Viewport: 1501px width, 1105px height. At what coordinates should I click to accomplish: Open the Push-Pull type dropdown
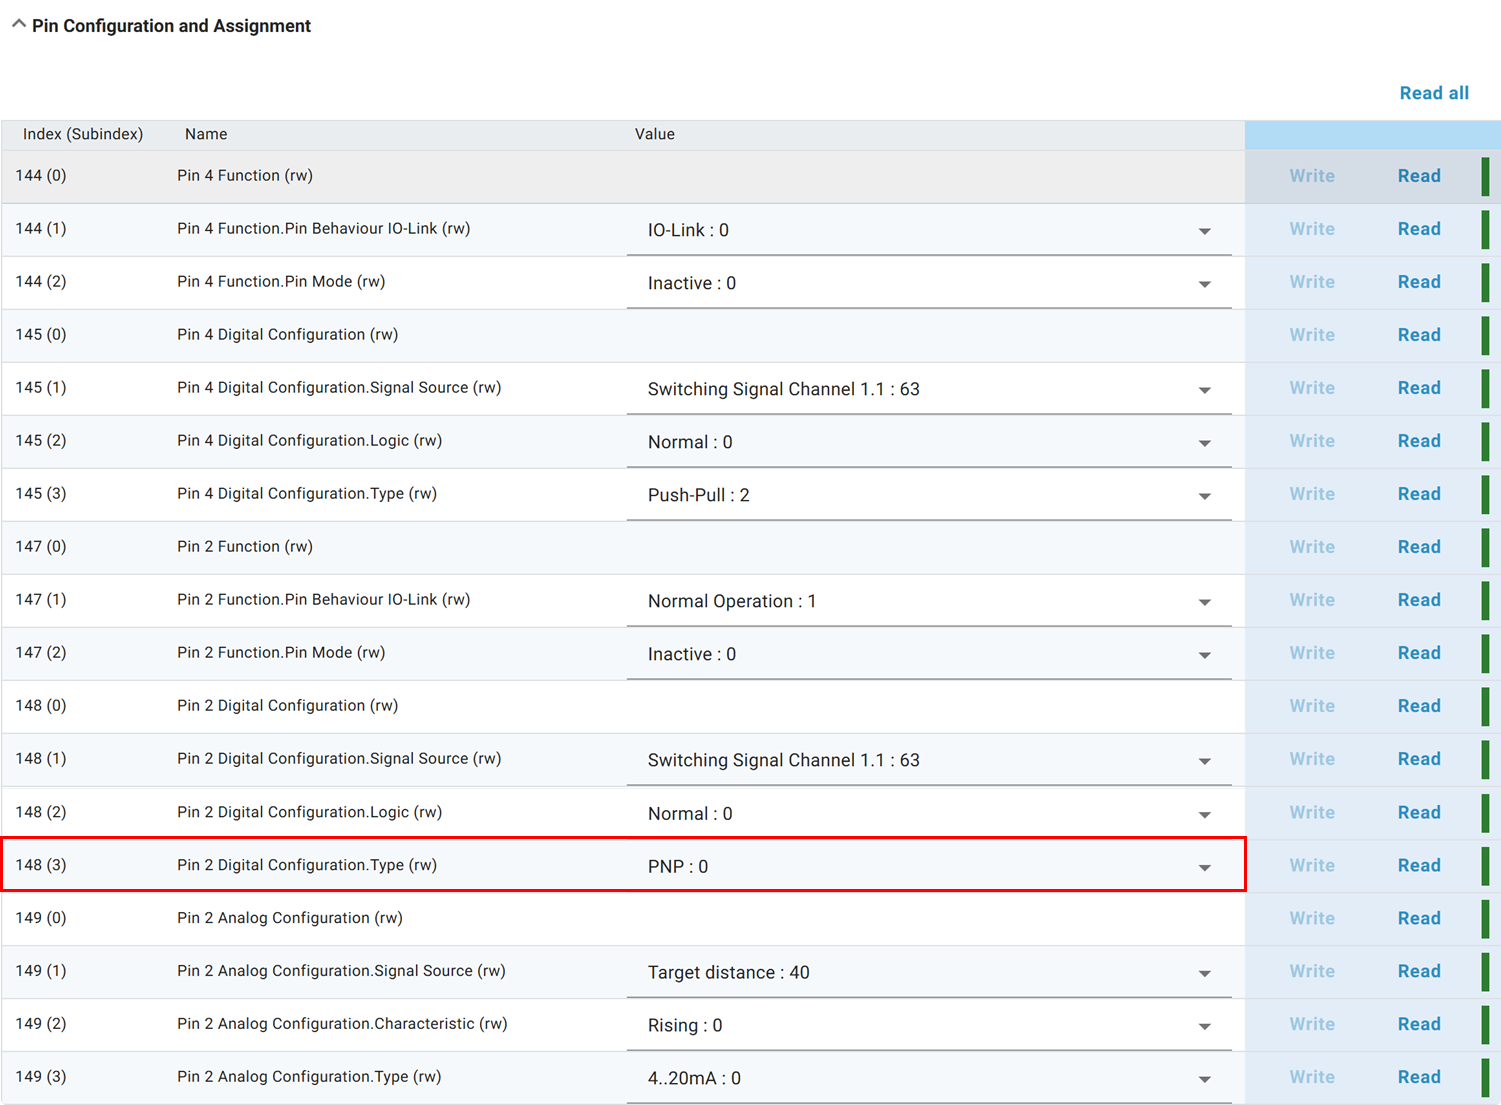tap(1204, 496)
